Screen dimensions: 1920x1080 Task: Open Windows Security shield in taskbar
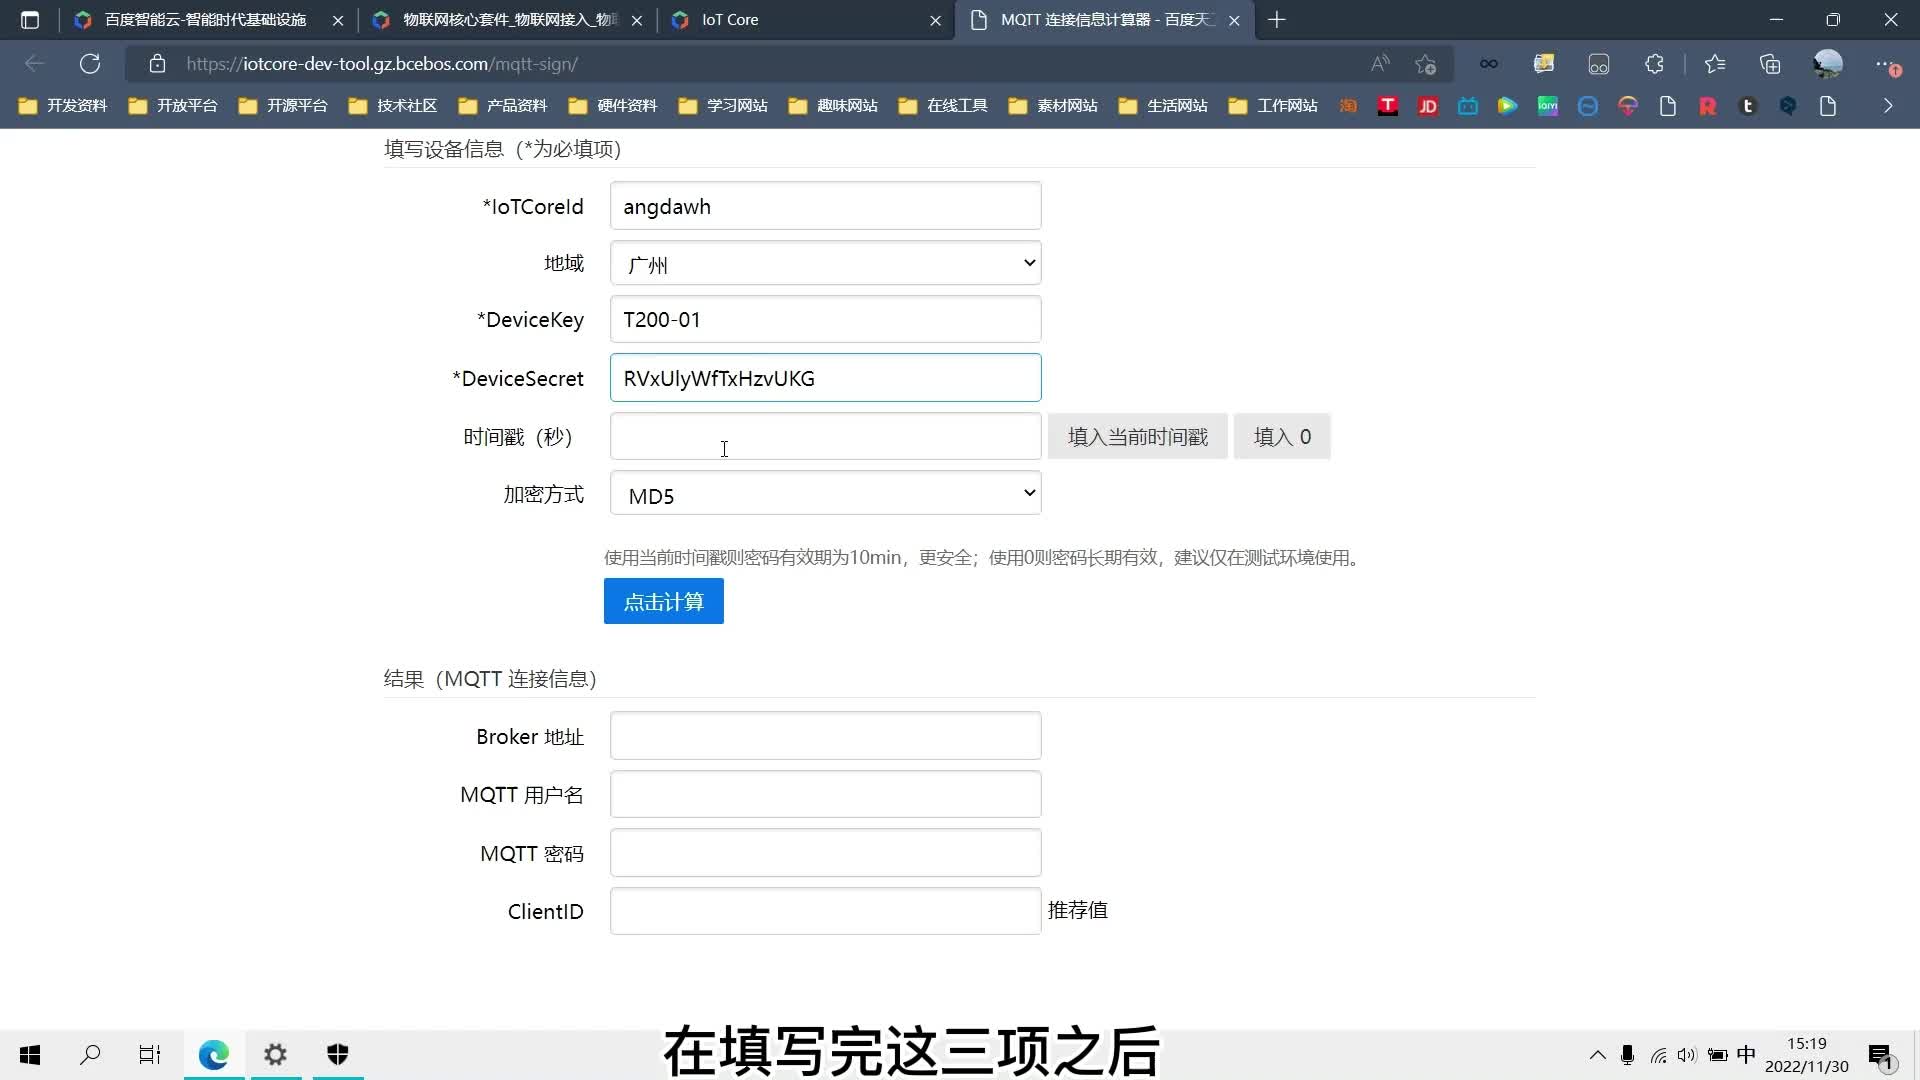(x=338, y=1055)
